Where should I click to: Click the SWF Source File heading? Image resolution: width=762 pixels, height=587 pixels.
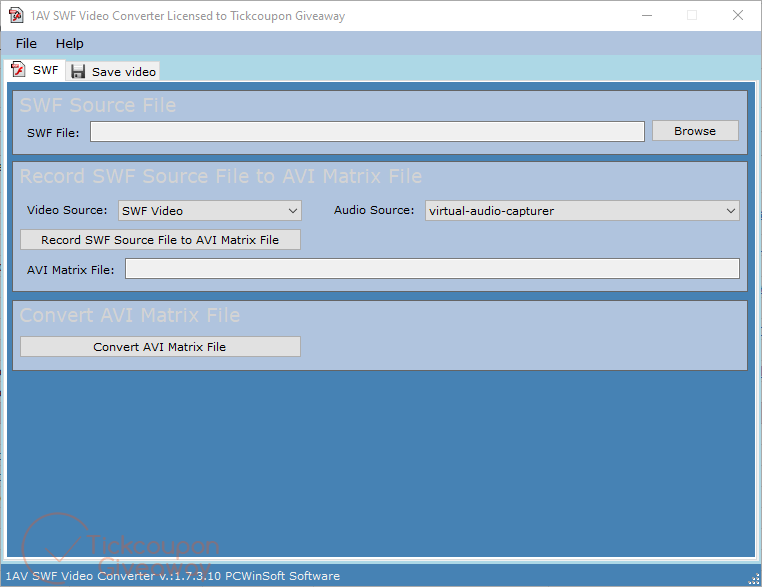(98, 105)
